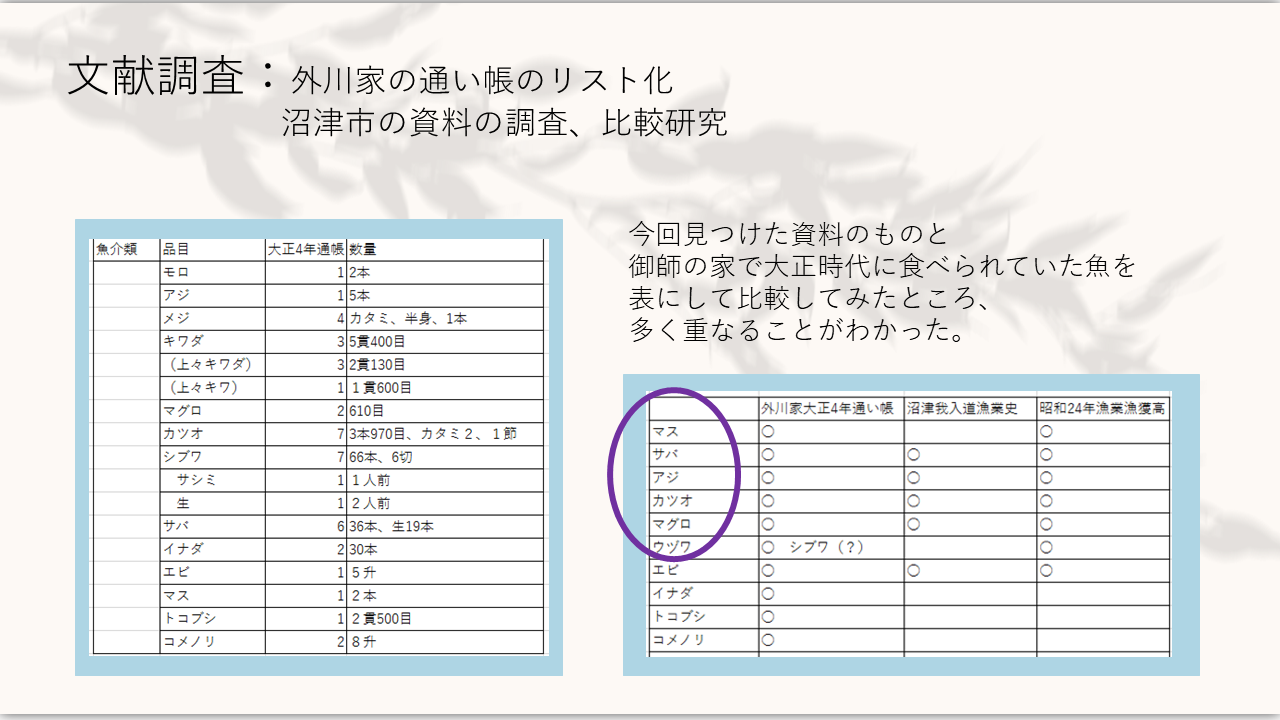Viewport: 1280px width, 720px height.
Task: Click the 沼津市の資料の調査、比較研究 text line
Action: 504,123
